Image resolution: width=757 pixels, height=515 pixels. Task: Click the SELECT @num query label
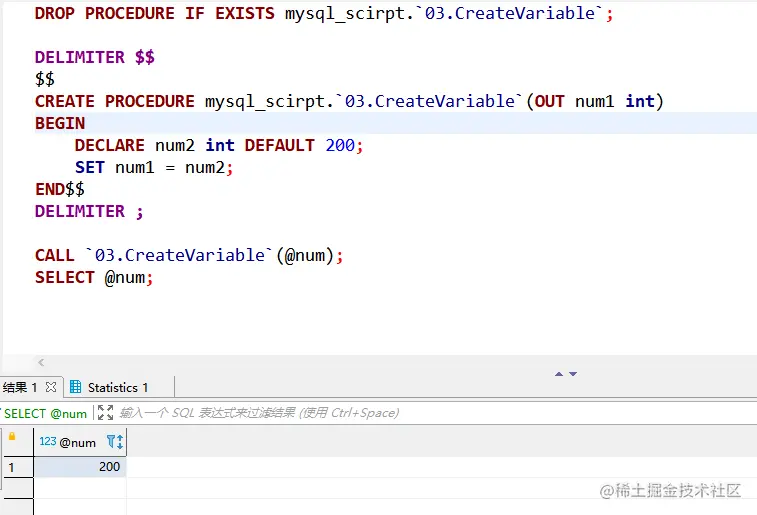(x=45, y=414)
